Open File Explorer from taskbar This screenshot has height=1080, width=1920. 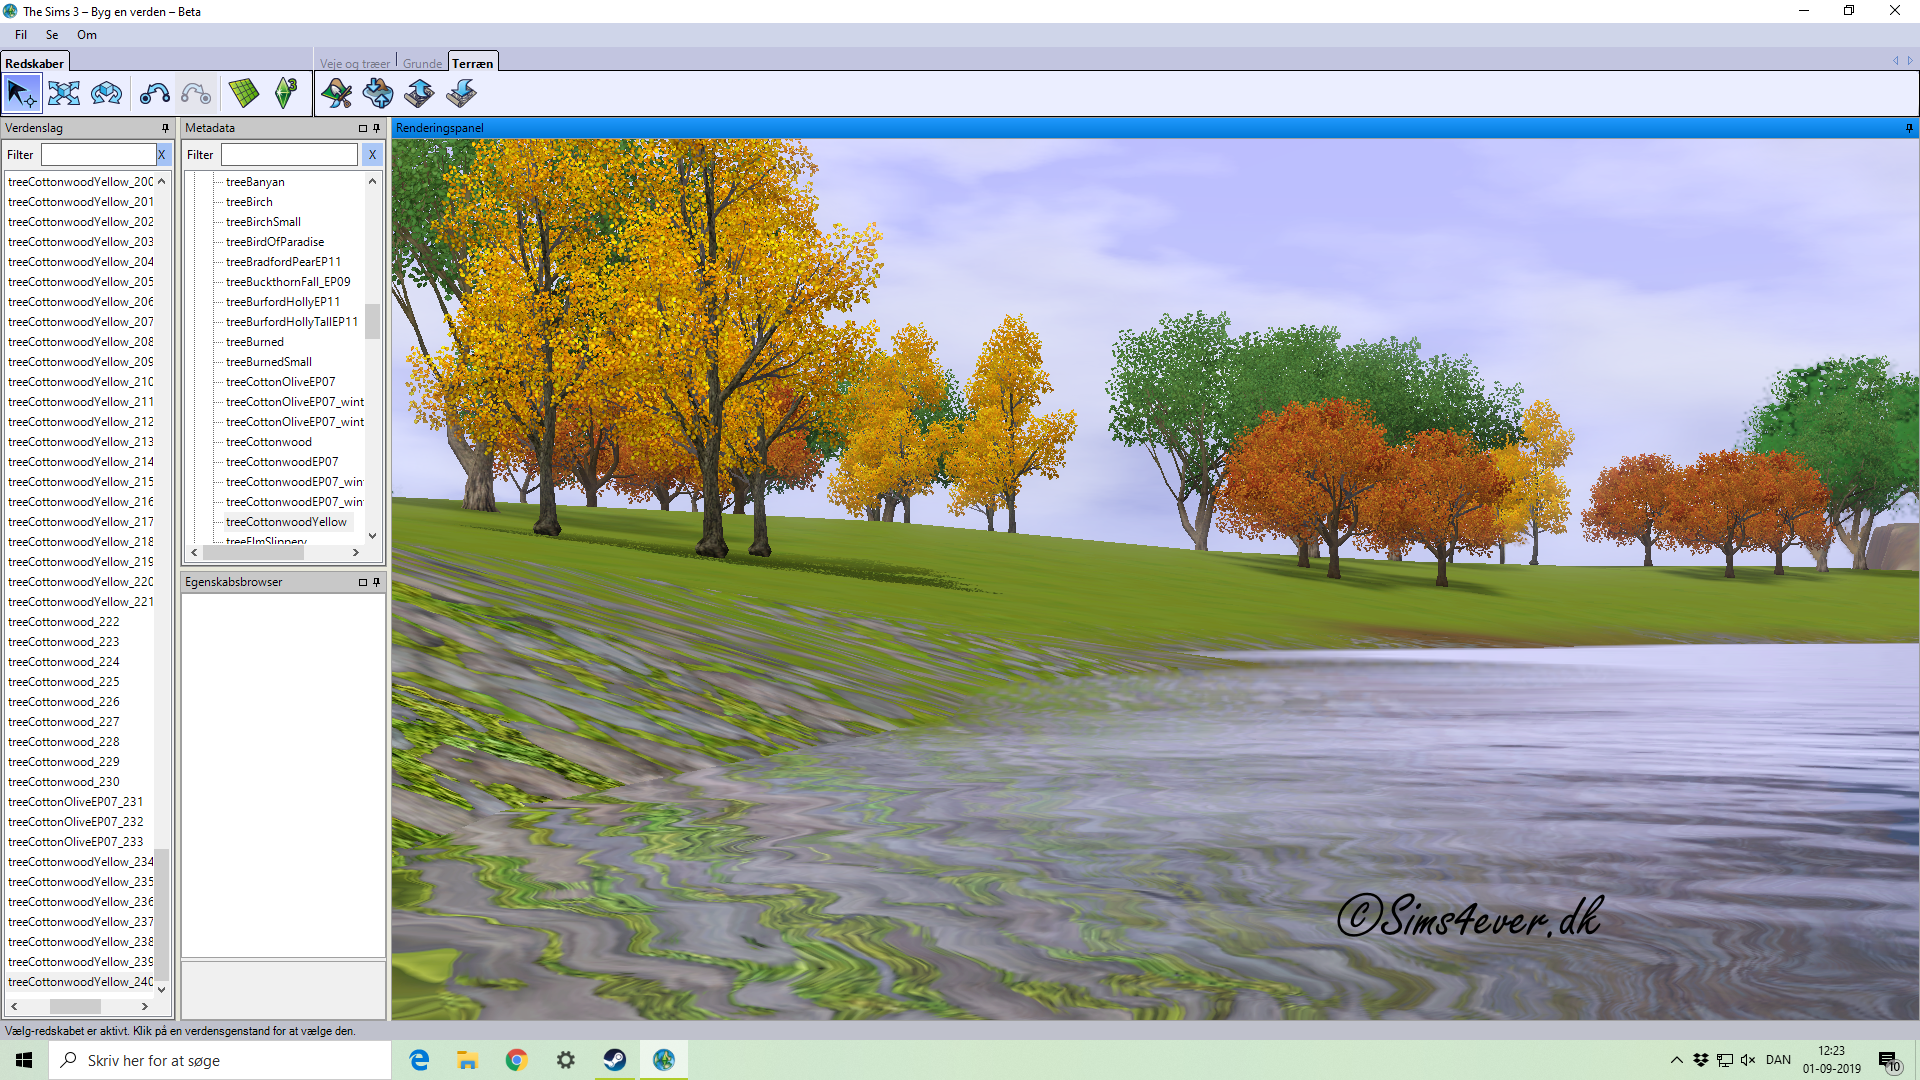coord(467,1060)
